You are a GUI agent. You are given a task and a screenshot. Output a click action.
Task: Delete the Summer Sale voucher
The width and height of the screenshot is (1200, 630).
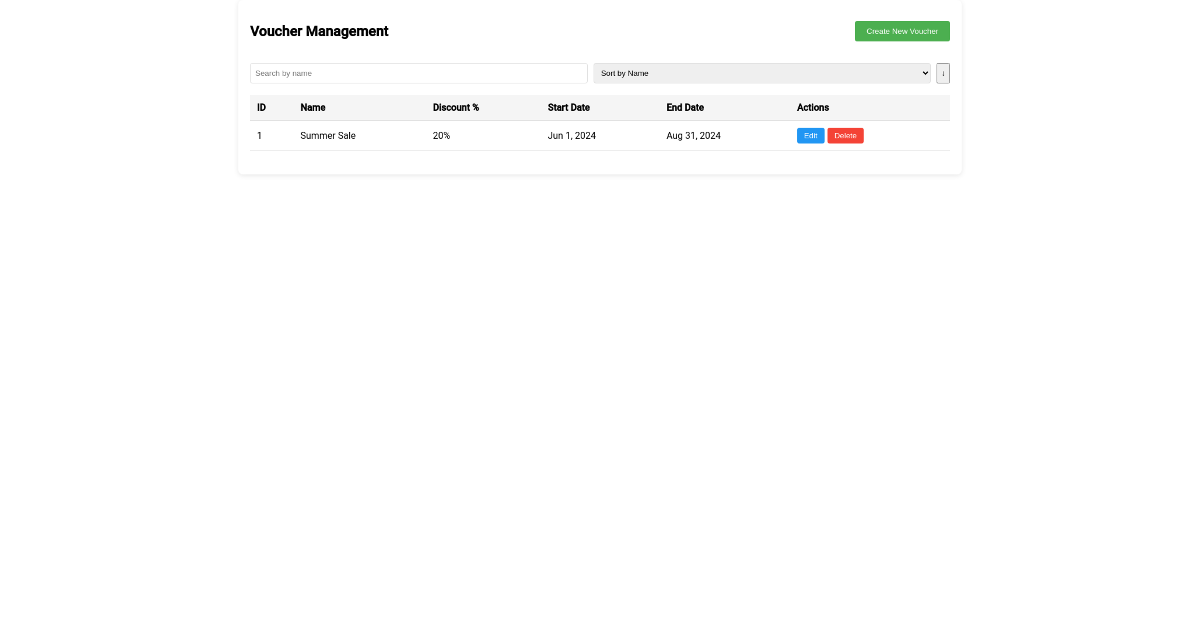(x=845, y=135)
